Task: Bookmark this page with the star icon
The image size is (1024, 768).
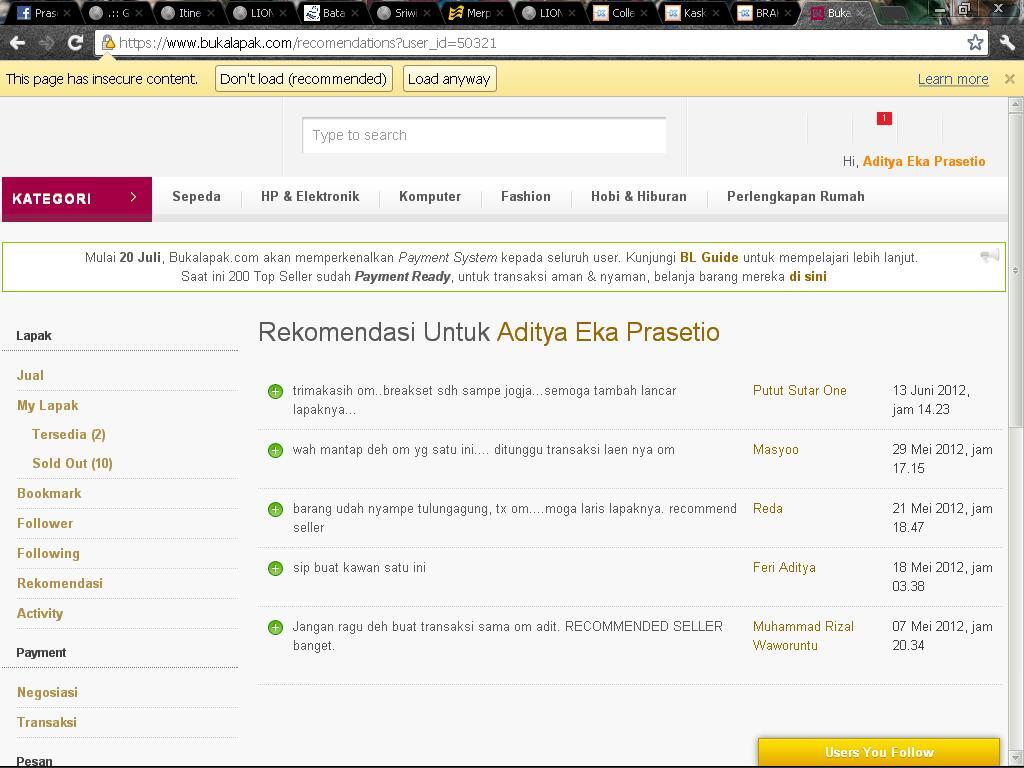Action: (x=975, y=43)
